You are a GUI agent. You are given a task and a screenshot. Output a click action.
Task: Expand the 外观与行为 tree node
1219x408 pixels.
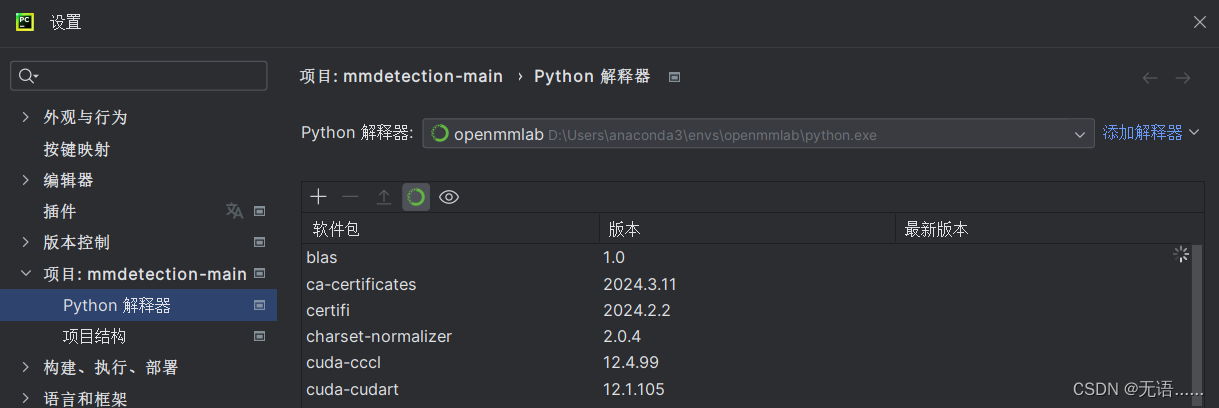[x=26, y=117]
